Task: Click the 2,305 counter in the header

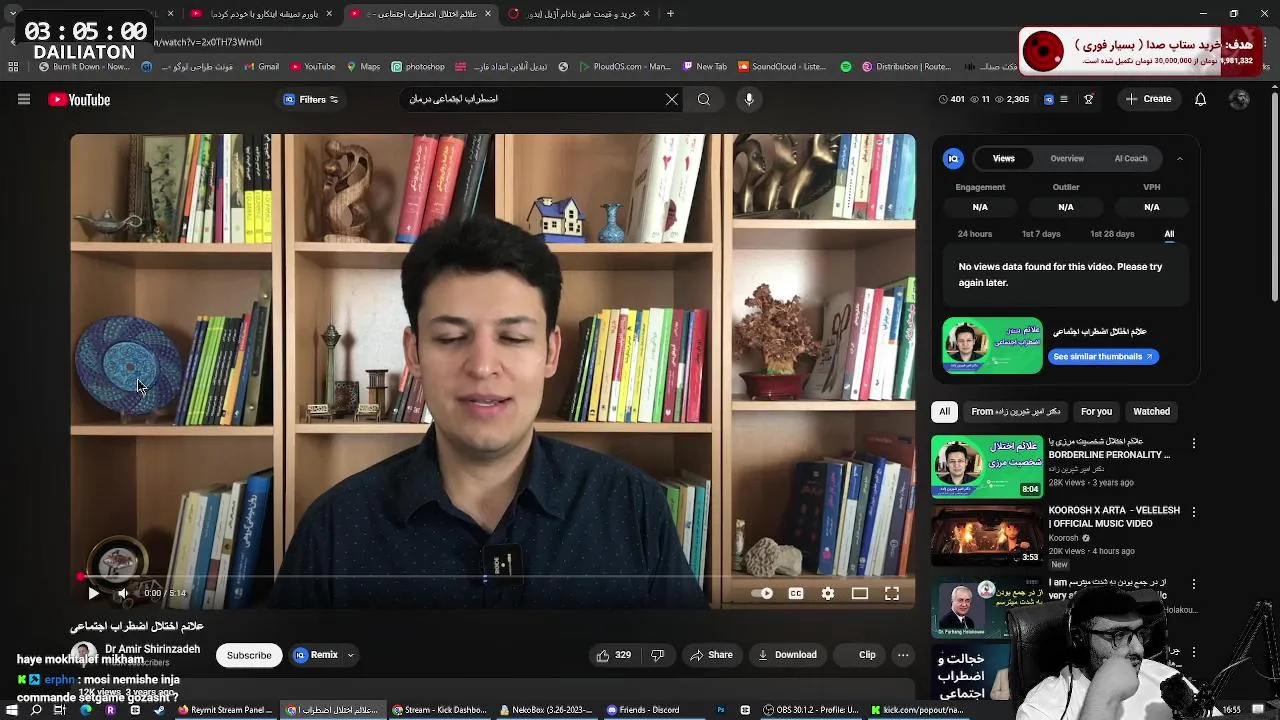Action: click(1011, 99)
